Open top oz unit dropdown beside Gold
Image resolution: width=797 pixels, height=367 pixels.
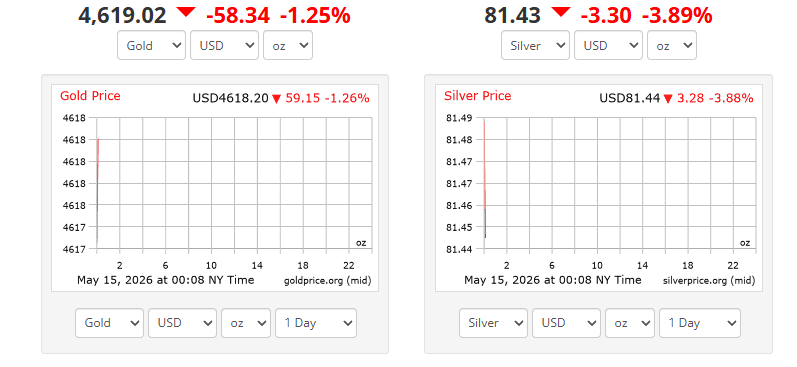288,45
